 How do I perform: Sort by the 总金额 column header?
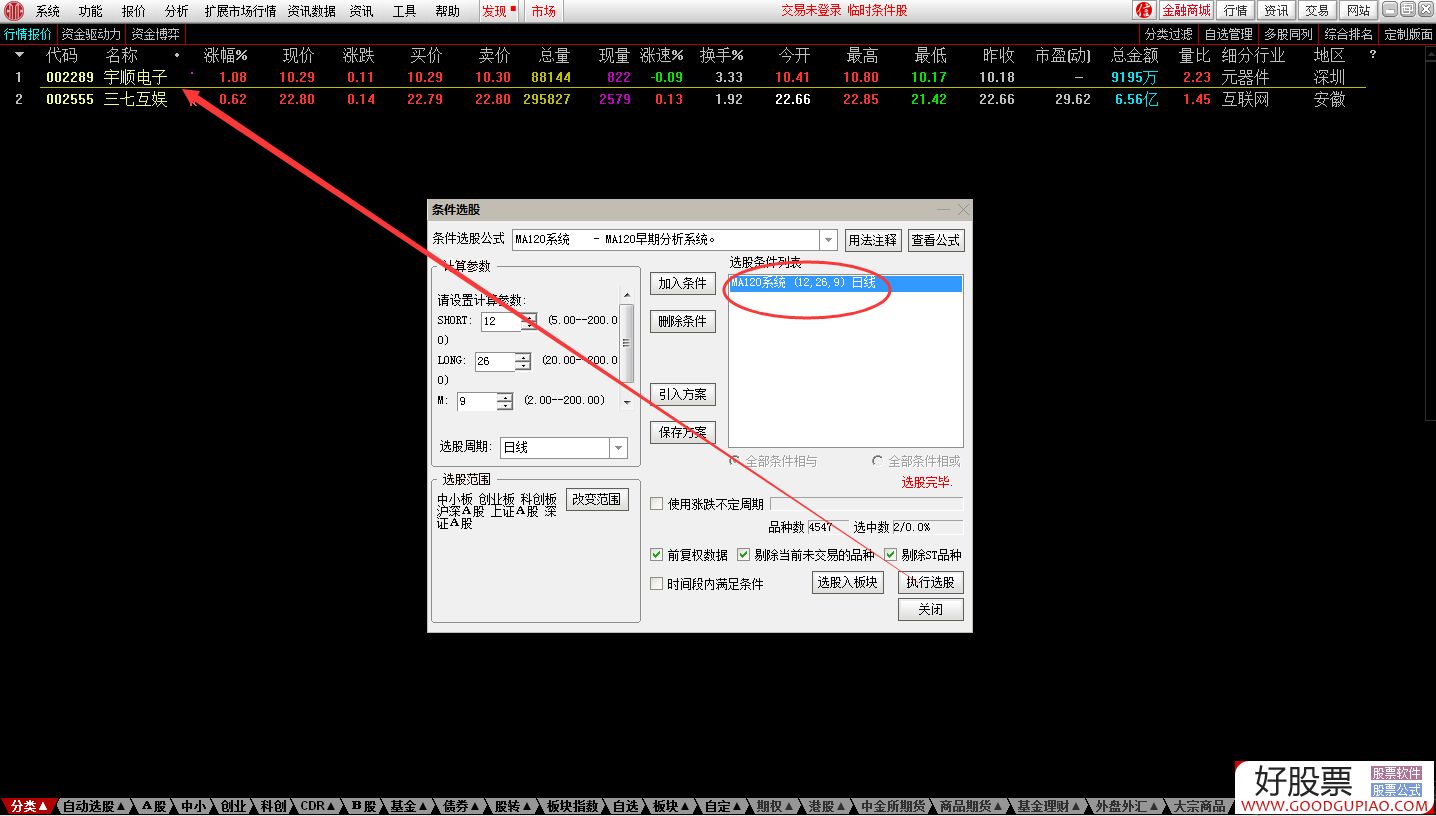[x=1134, y=55]
